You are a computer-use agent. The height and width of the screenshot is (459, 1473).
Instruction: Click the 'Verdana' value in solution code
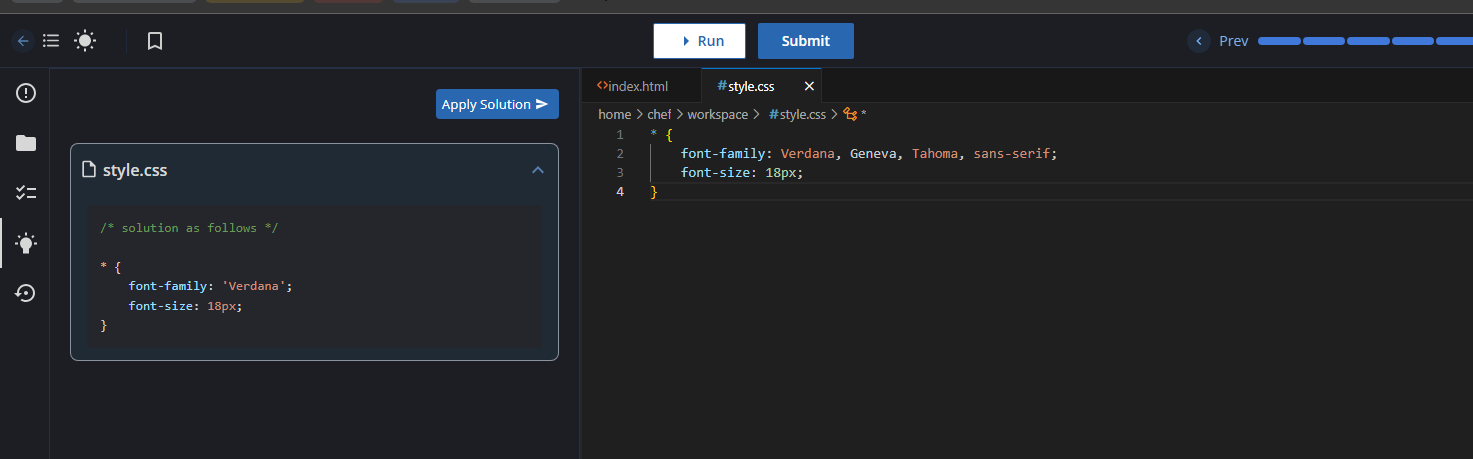point(254,286)
